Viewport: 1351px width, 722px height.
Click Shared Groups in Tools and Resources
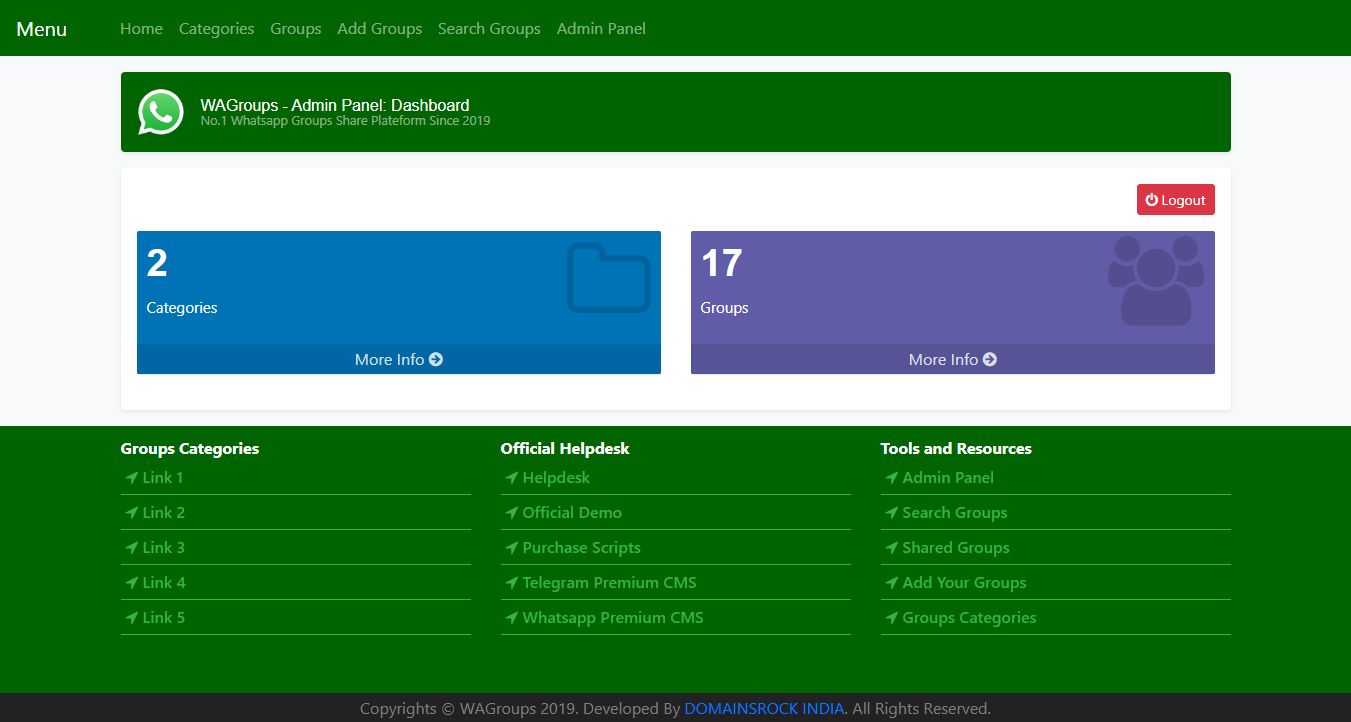pyautogui.click(x=955, y=548)
